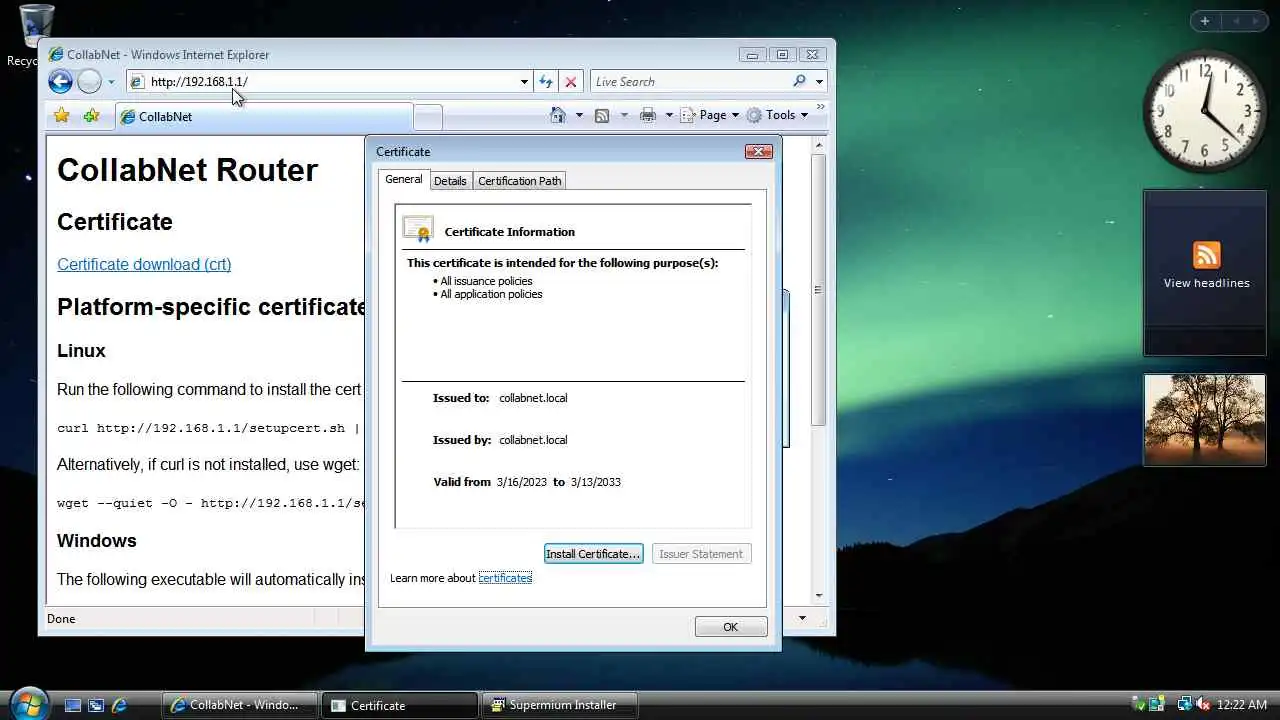Click the Add to Favorites icon
This screenshot has width=1280, height=720.
click(91, 116)
